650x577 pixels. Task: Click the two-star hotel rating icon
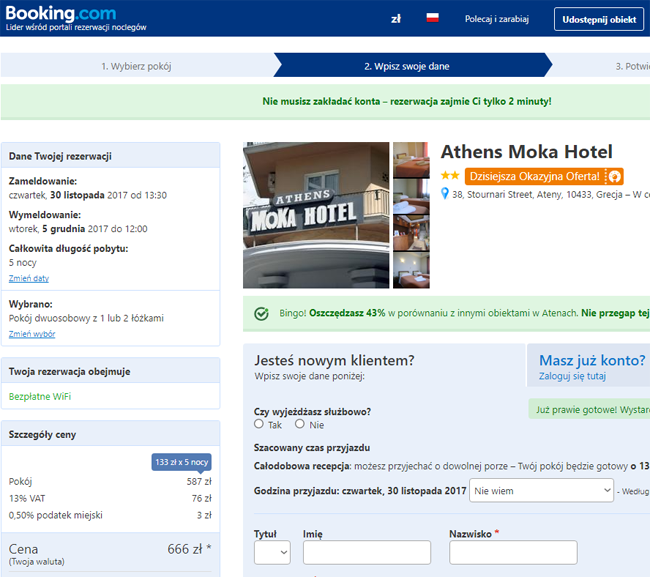(x=450, y=176)
